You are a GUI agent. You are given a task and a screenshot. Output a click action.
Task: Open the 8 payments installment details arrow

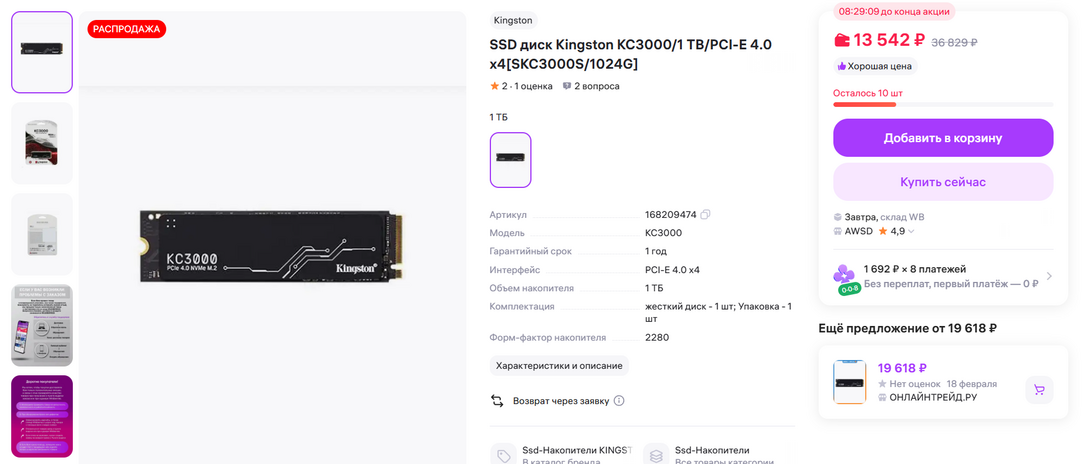(x=1048, y=276)
